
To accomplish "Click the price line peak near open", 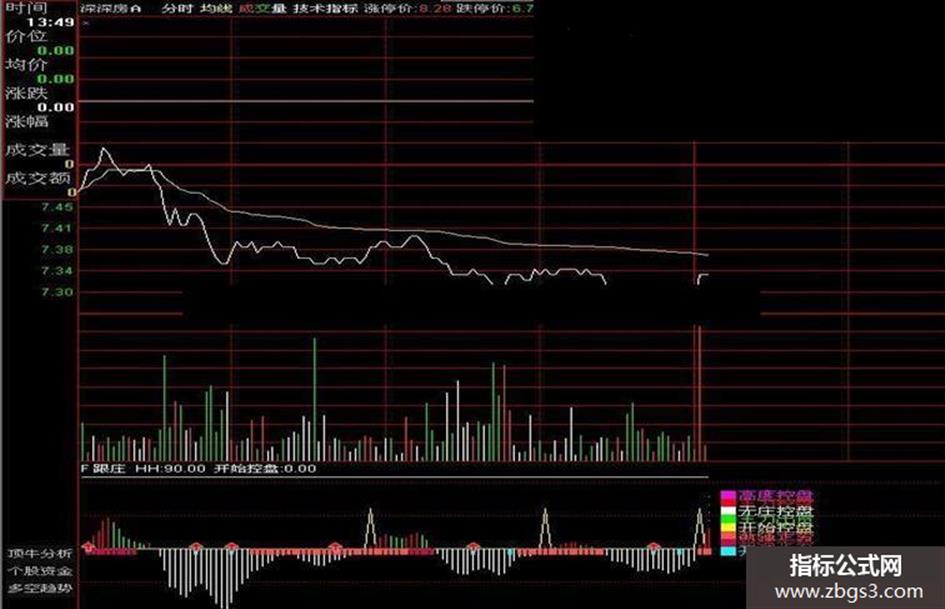I will (x=105, y=149).
